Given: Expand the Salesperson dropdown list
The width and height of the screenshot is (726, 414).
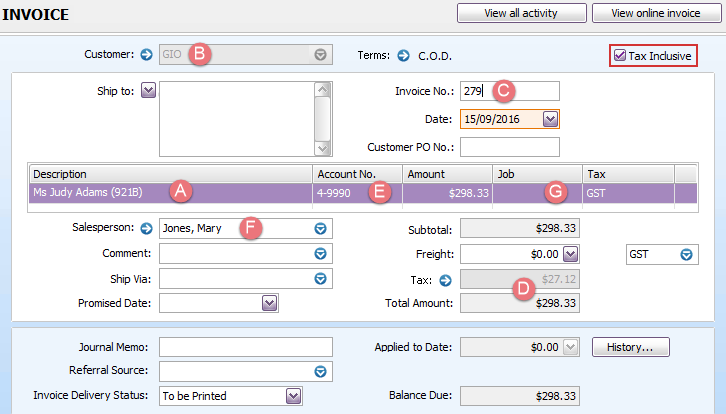Looking at the screenshot, I should pos(321,228).
